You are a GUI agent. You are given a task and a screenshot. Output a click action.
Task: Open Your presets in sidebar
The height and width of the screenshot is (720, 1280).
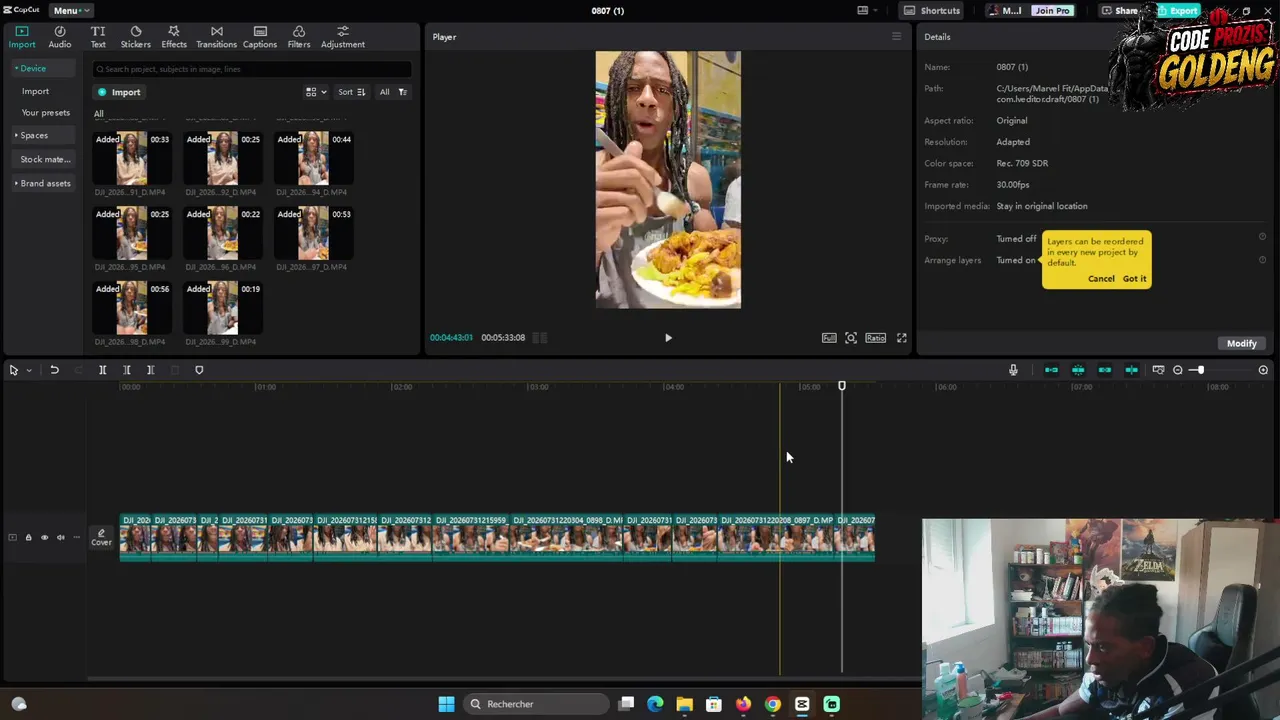(x=46, y=113)
